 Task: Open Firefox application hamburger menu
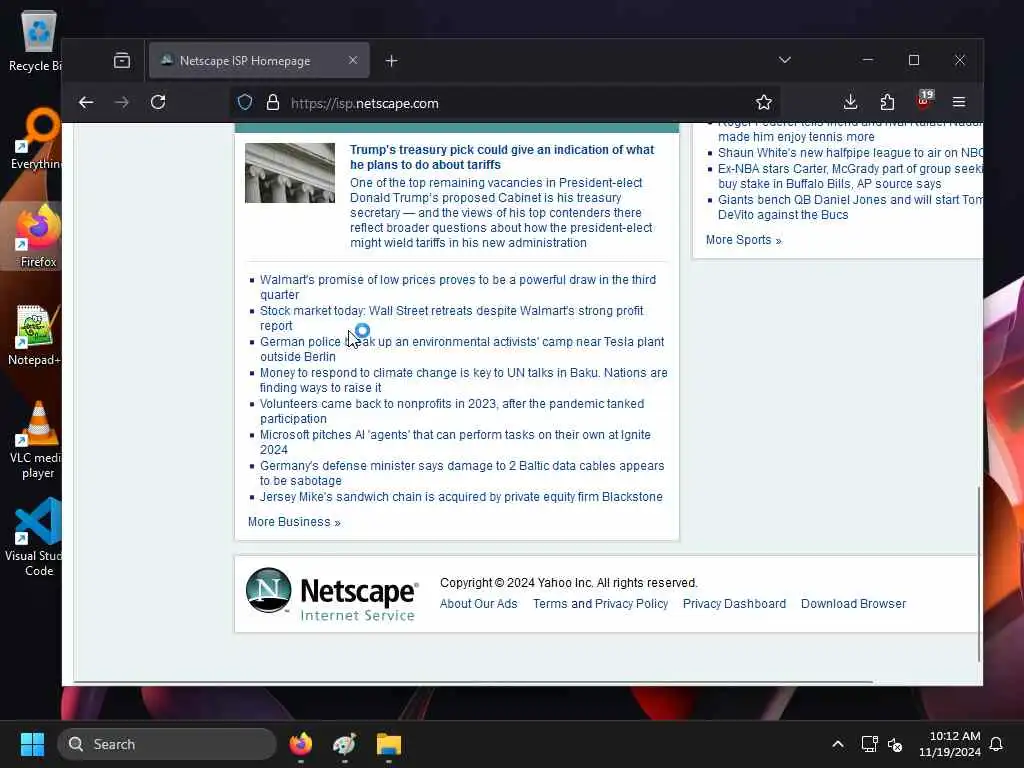(x=959, y=102)
